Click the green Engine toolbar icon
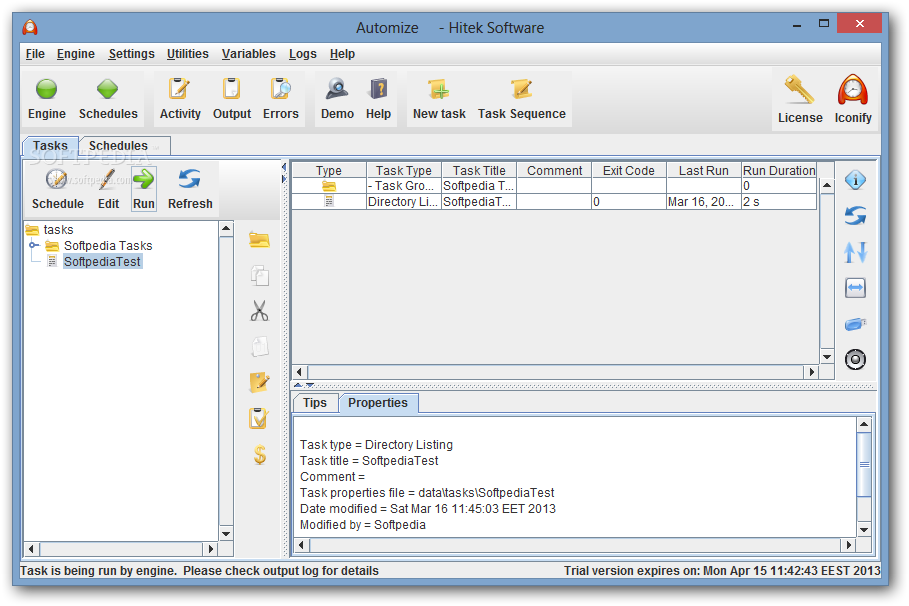 click(x=46, y=89)
